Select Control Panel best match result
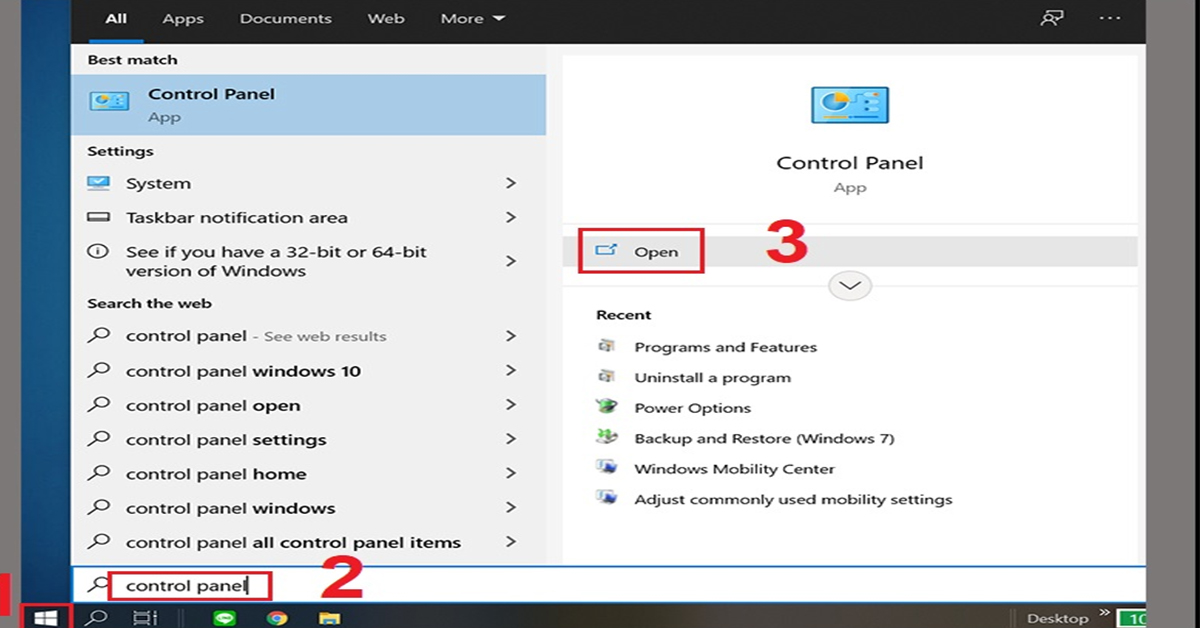1200x628 pixels. (308, 104)
